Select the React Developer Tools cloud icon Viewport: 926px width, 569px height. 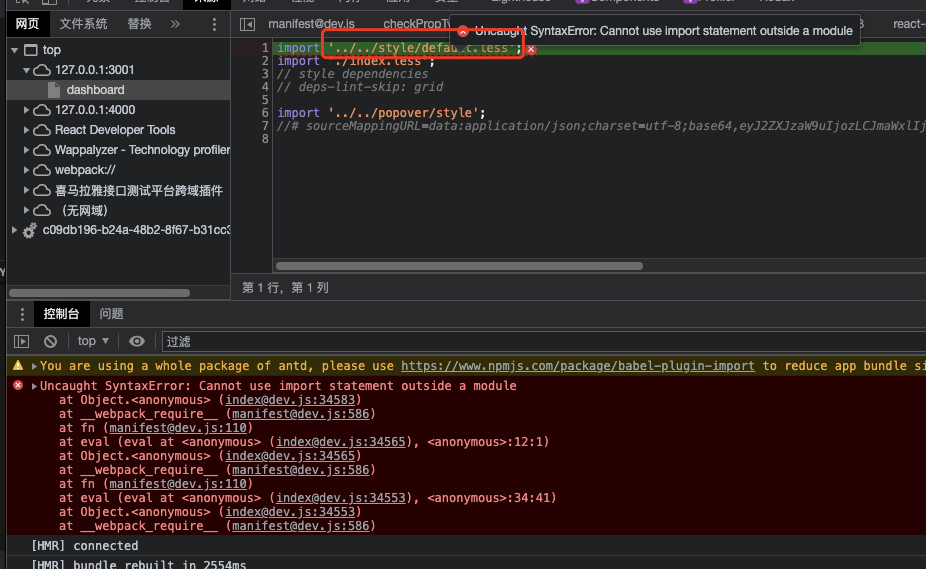tap(42, 130)
